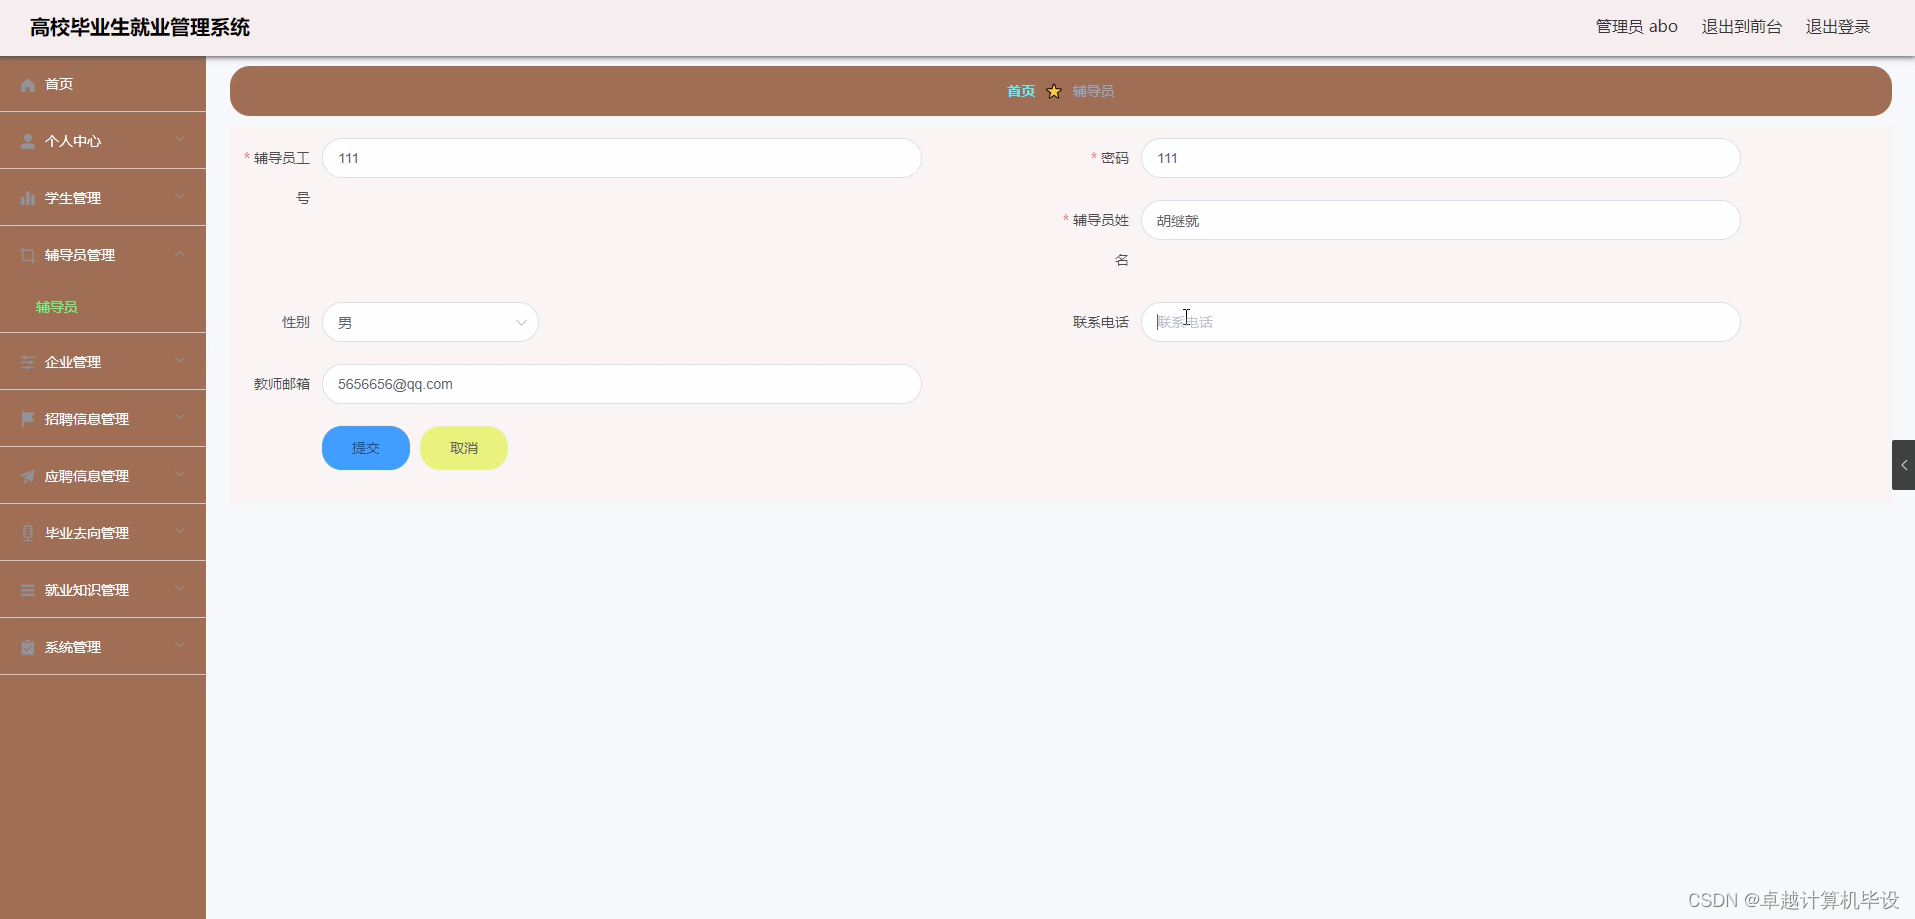Collapse the content panel via right-edge arrow

1904,464
